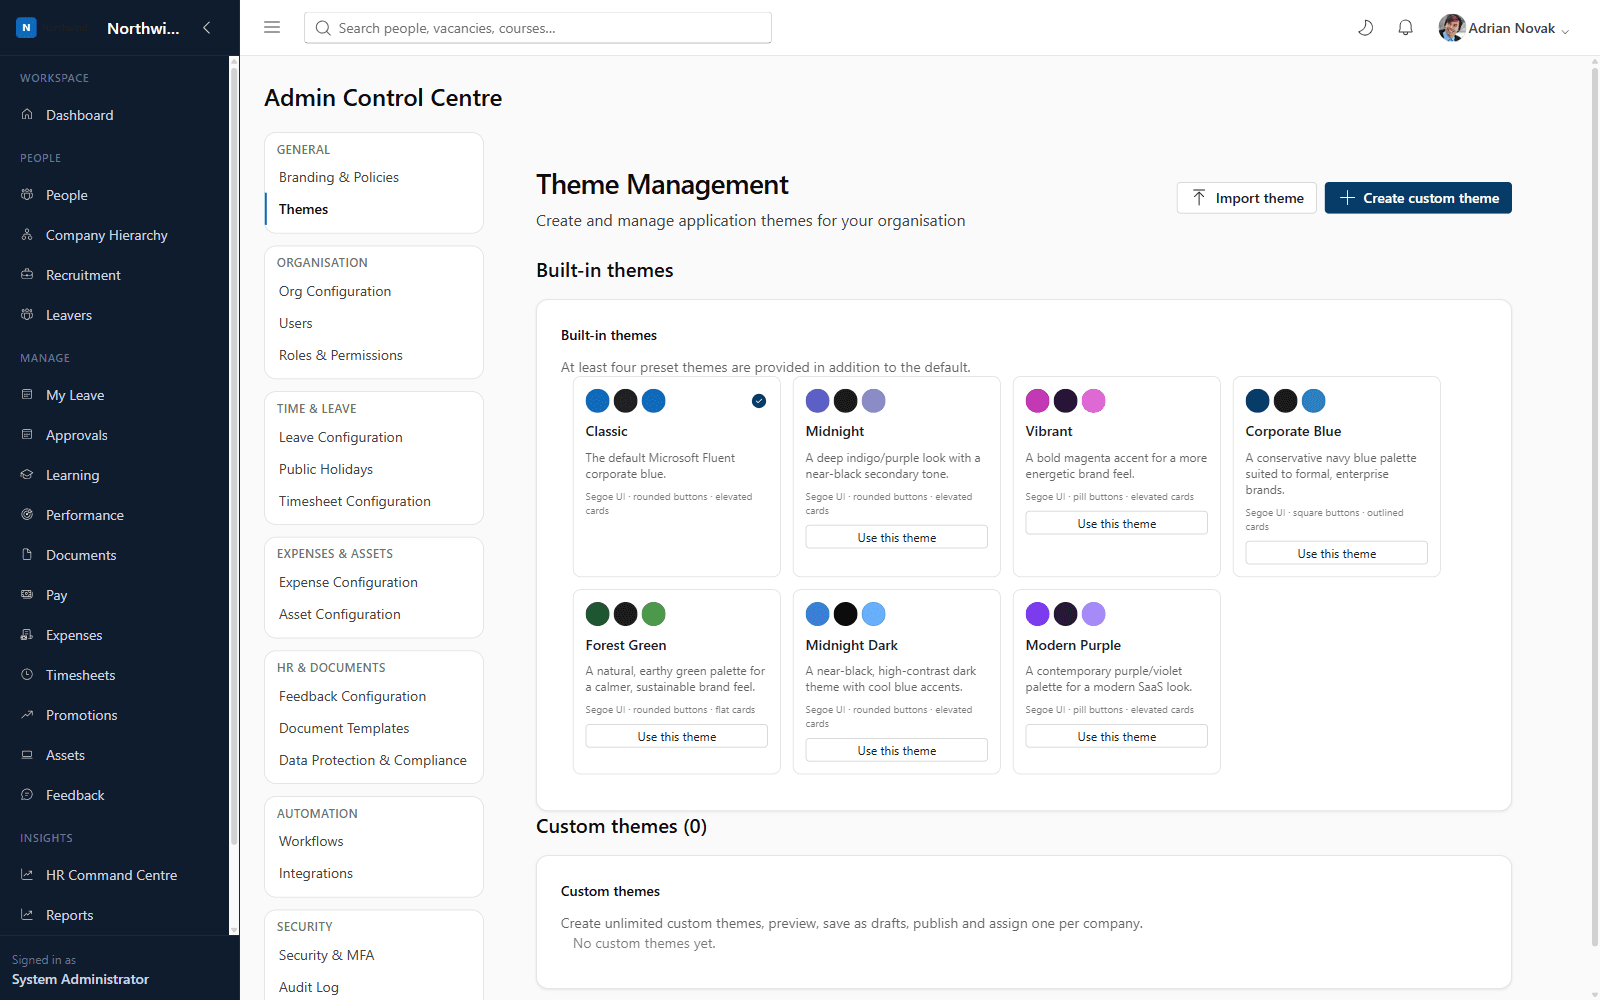Open My Leave in the sidebar

75,395
